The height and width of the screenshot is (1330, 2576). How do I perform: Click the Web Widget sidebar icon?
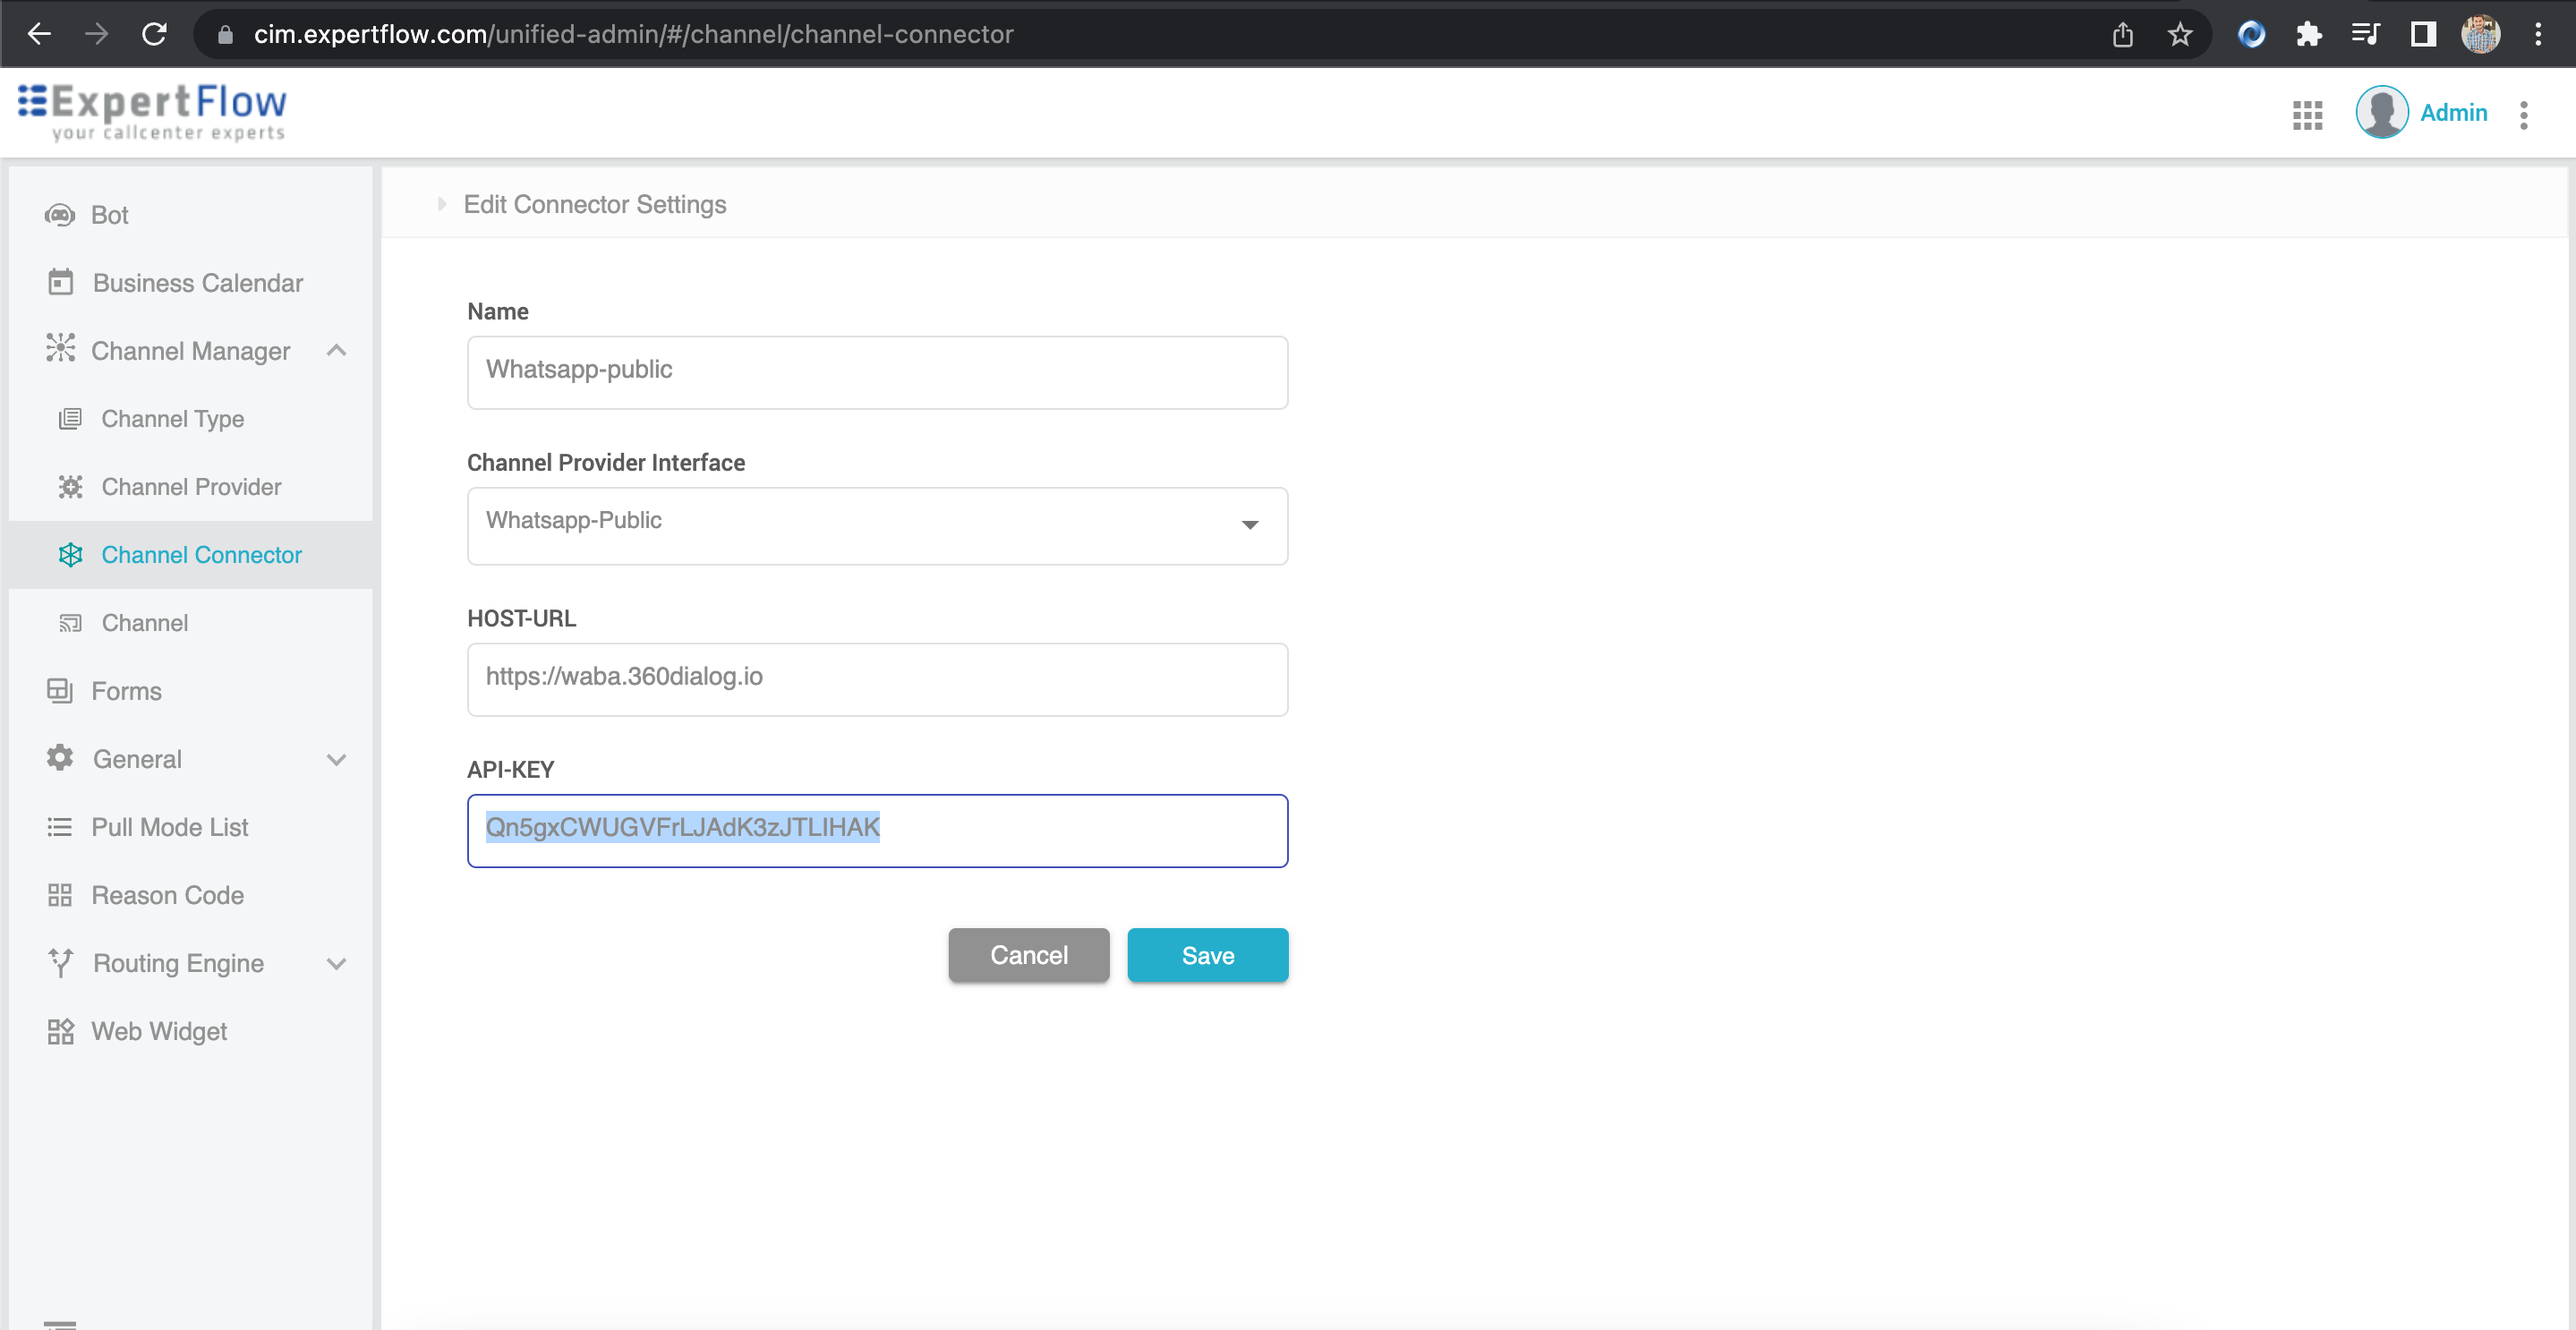(x=60, y=1031)
